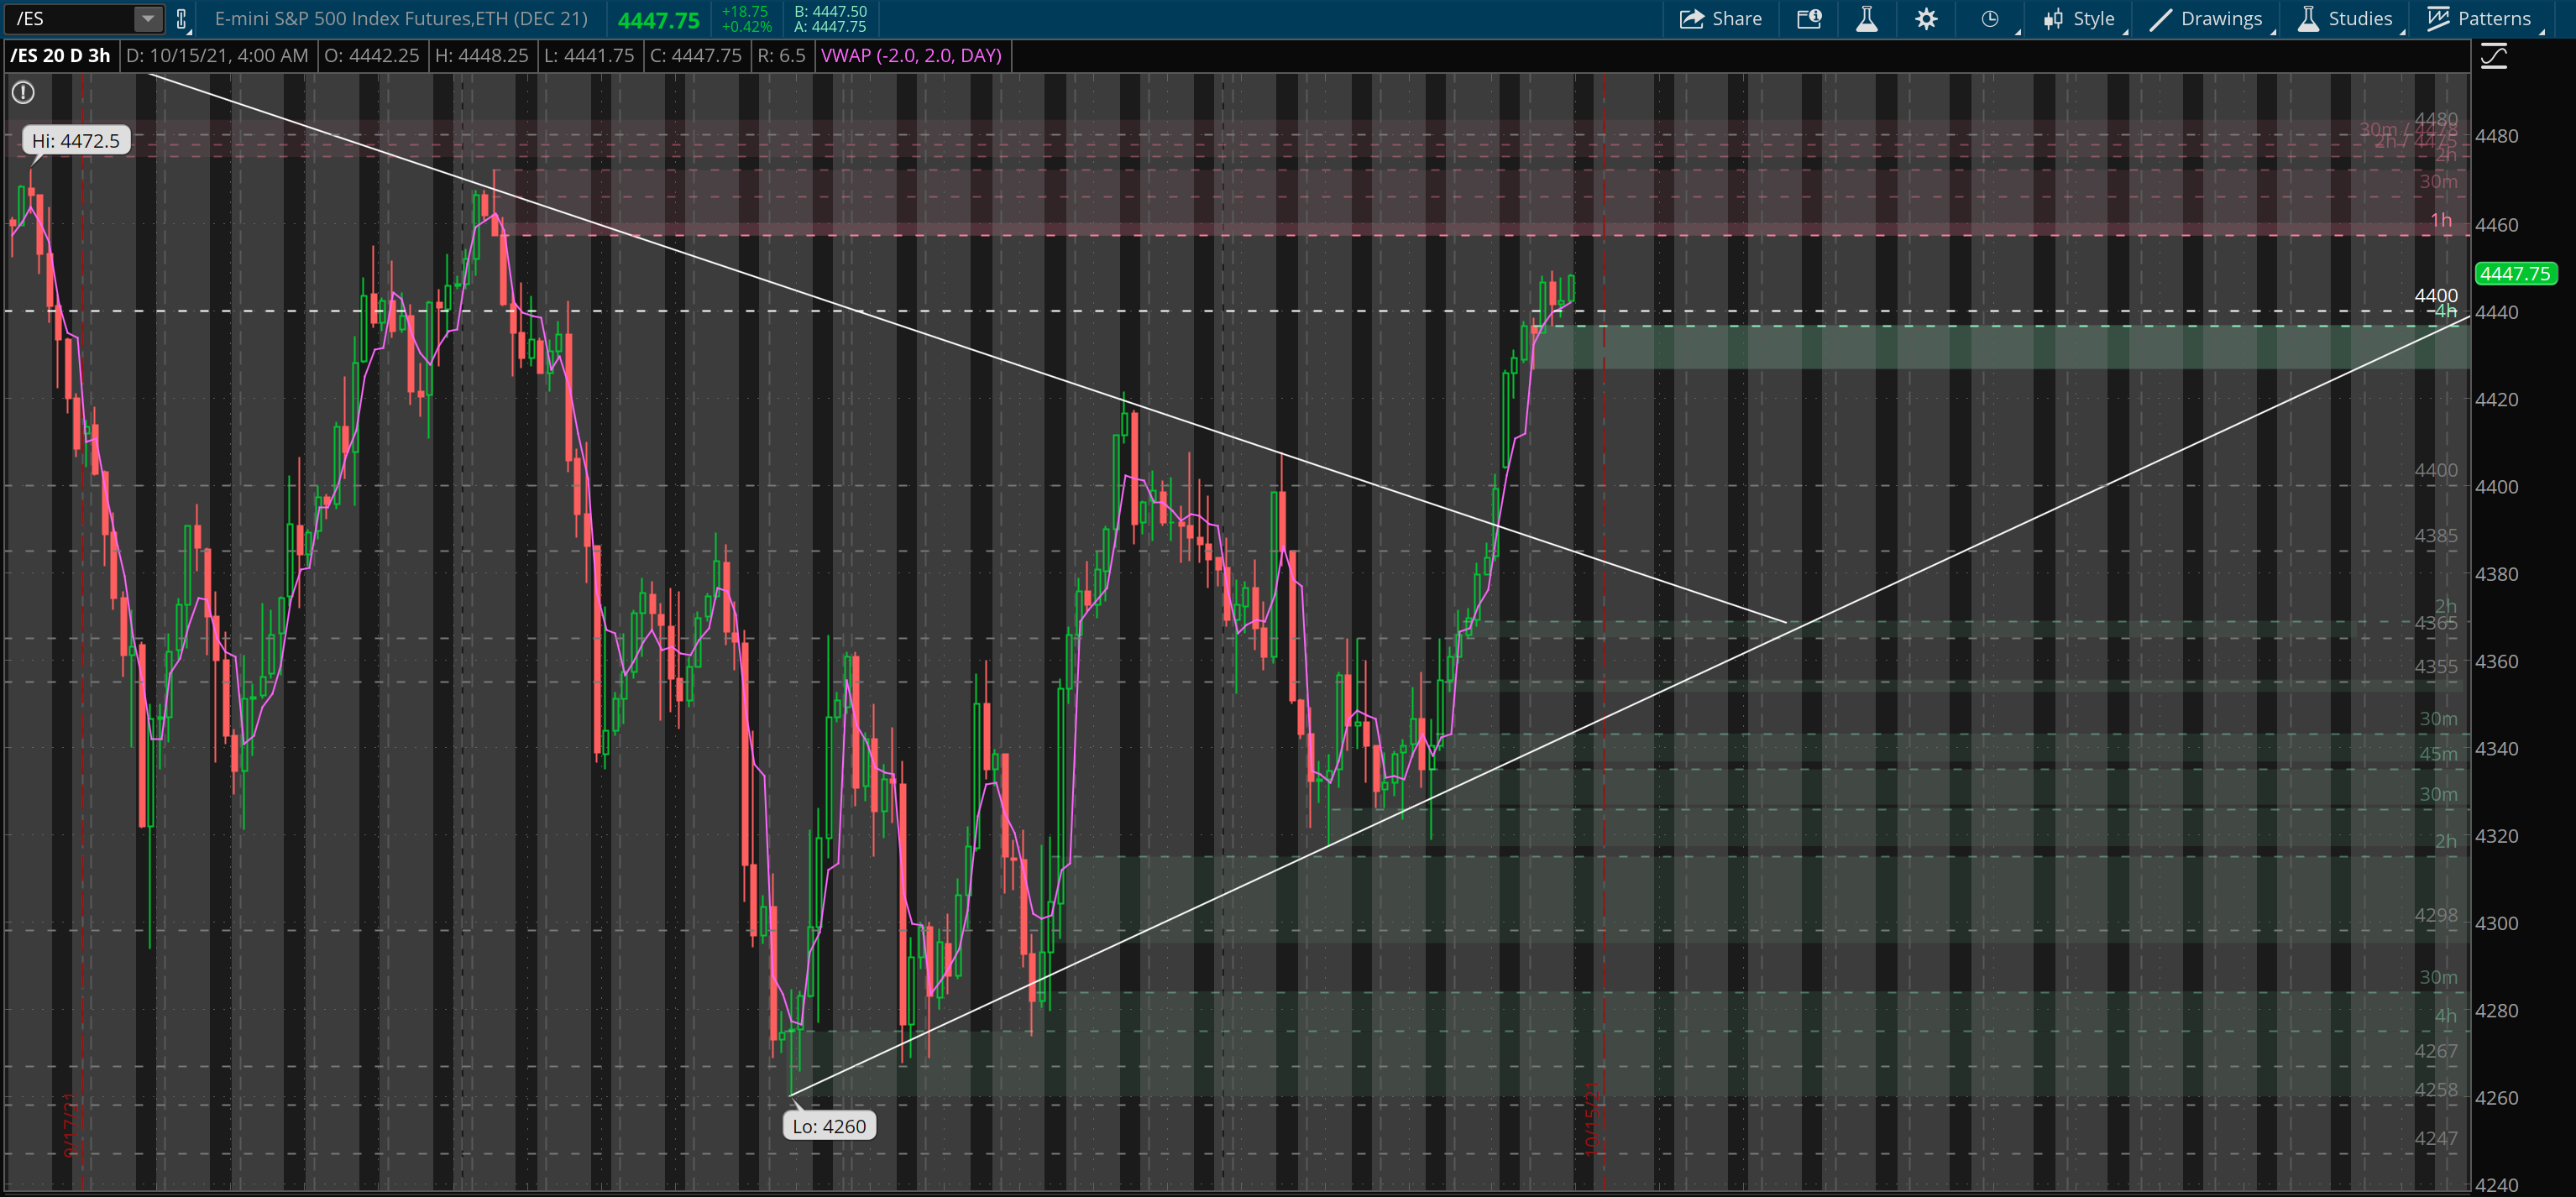The image size is (2576, 1197).
Task: Open the clock time frame menu
Action: [x=1990, y=19]
